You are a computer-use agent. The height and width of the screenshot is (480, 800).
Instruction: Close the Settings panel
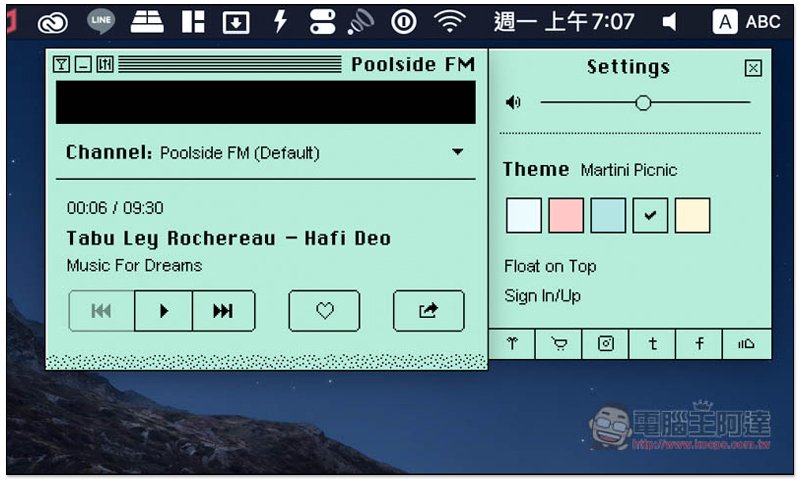pyautogui.click(x=753, y=68)
